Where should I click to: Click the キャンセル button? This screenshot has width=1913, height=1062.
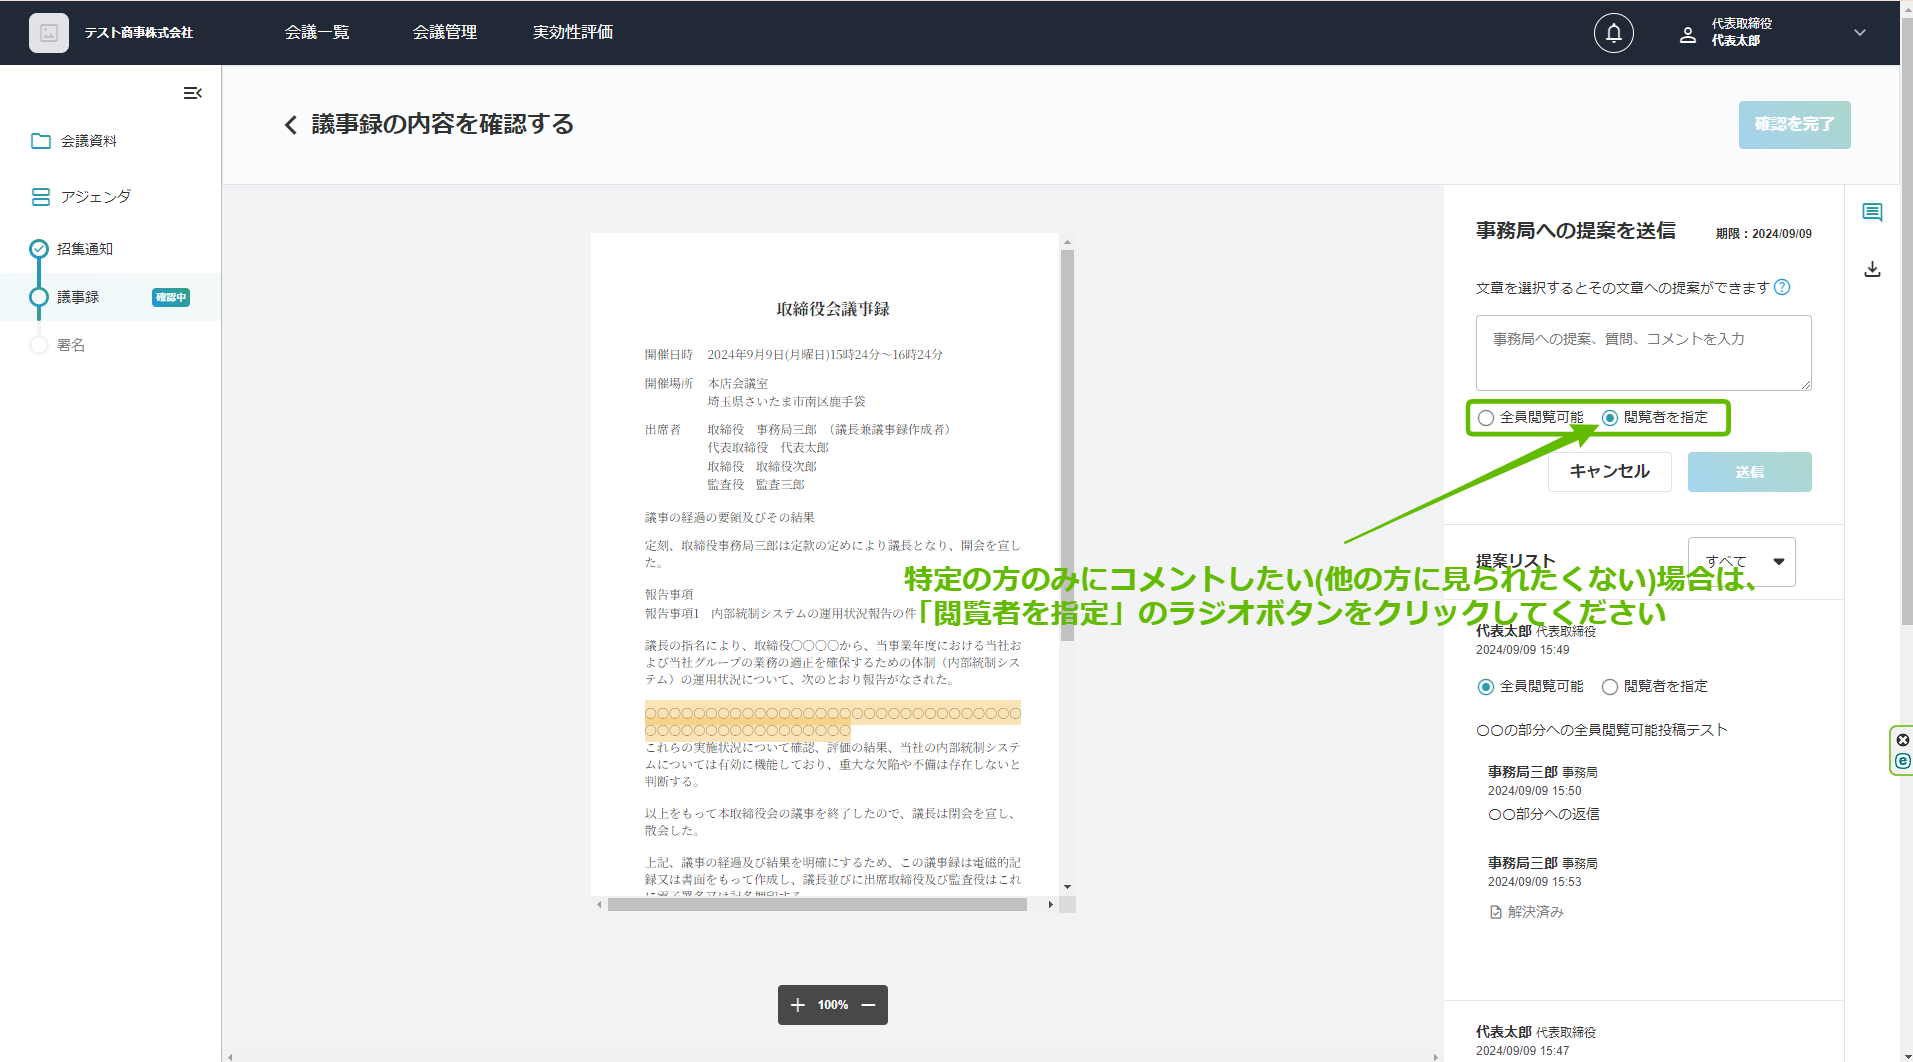coord(1609,472)
